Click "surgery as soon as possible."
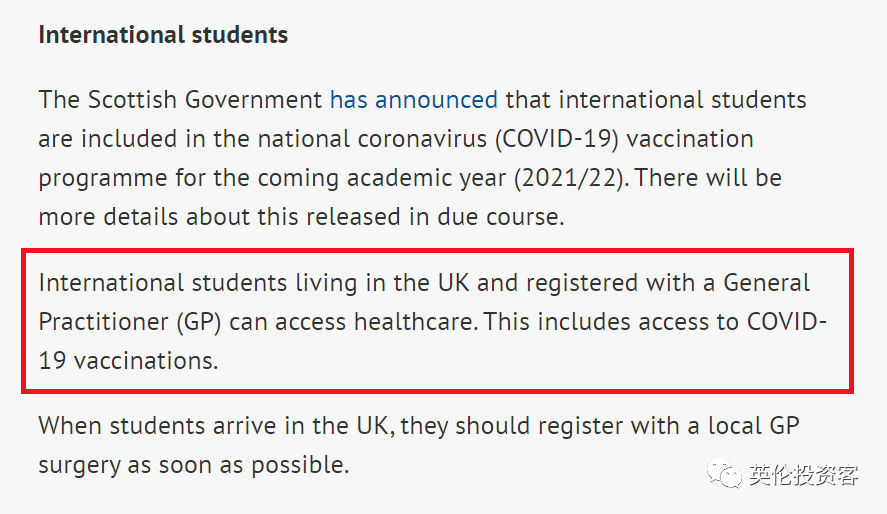This screenshot has width=887, height=514. 193,465
